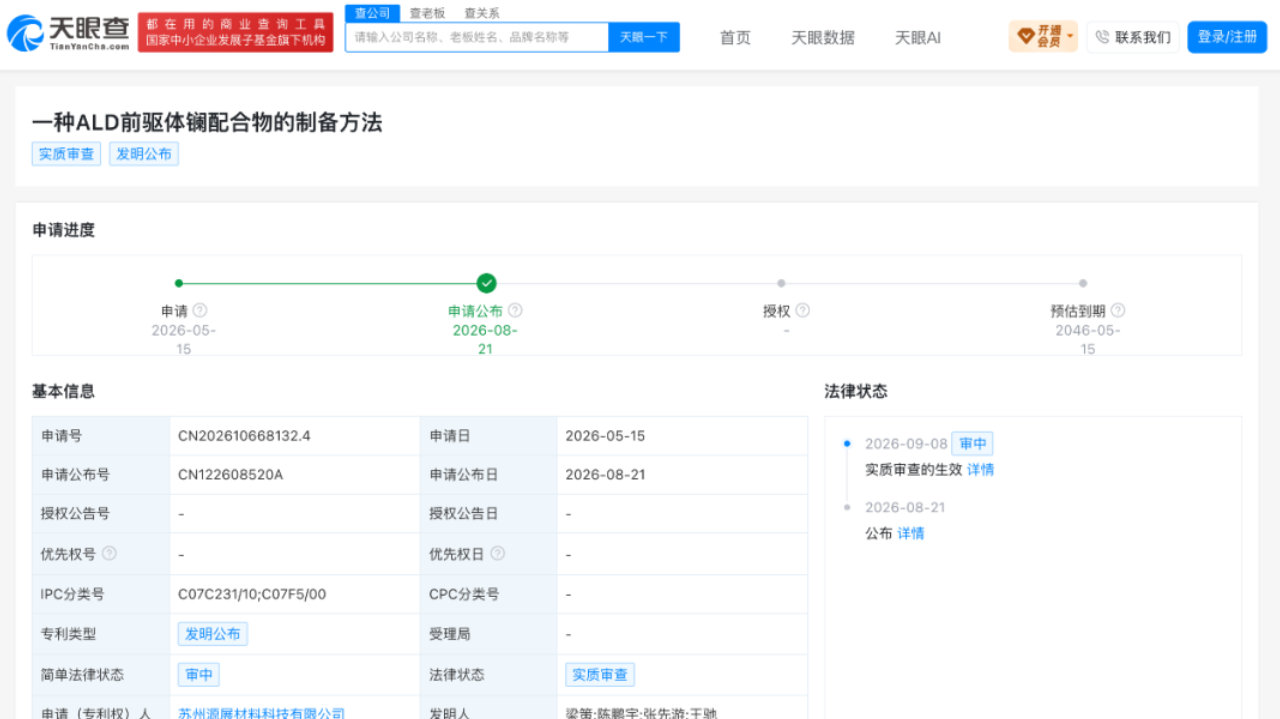Click the 审中 tag in 法律状态 timeline
Screen dimensions: 1280x719
972,444
